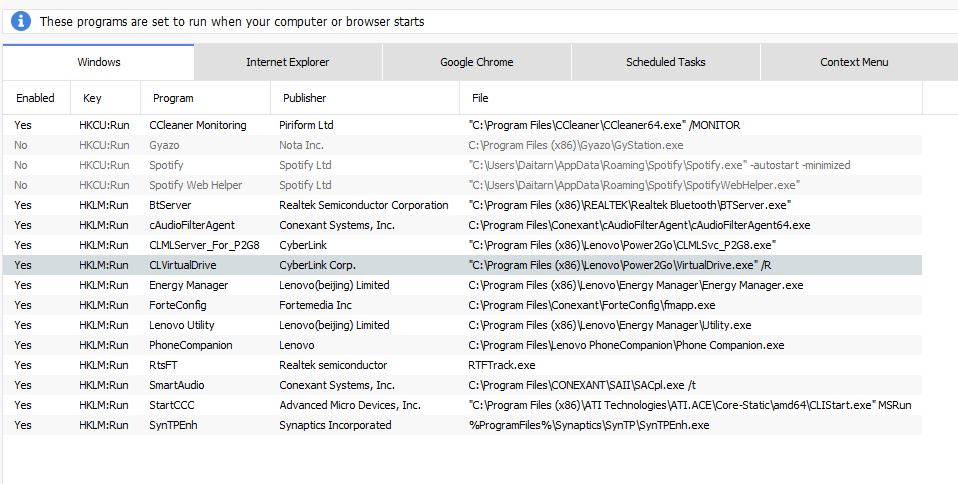Select the CCleaner Monitoring entry

click(x=463, y=125)
